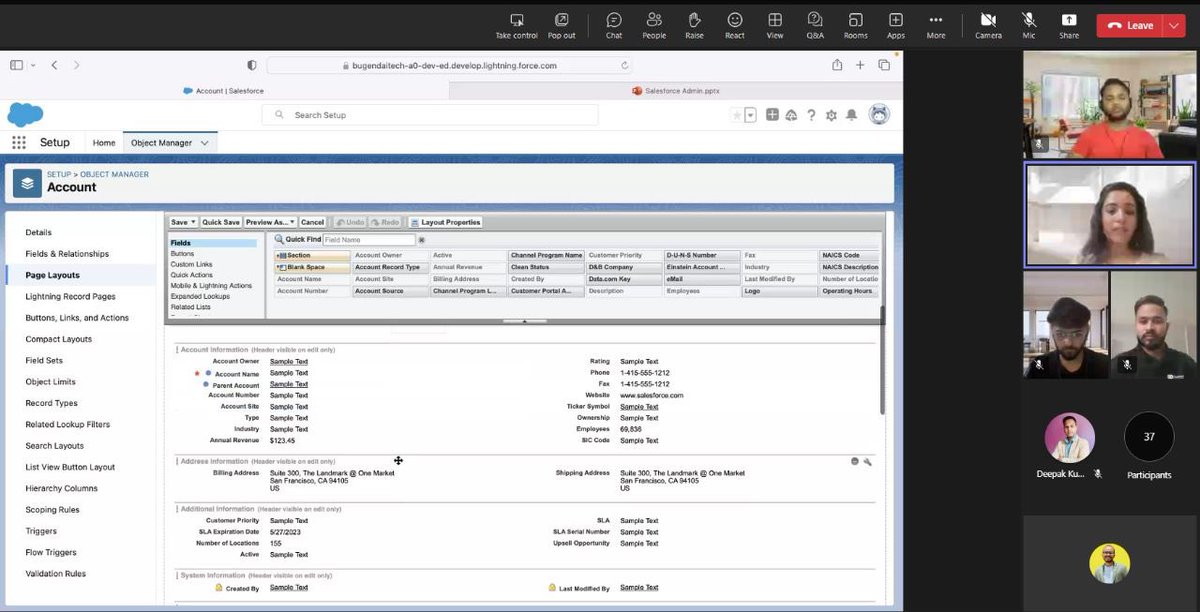The width and height of the screenshot is (1200, 612).
Task: Click the Salesforce cloud logo
Action: [x=25, y=114]
